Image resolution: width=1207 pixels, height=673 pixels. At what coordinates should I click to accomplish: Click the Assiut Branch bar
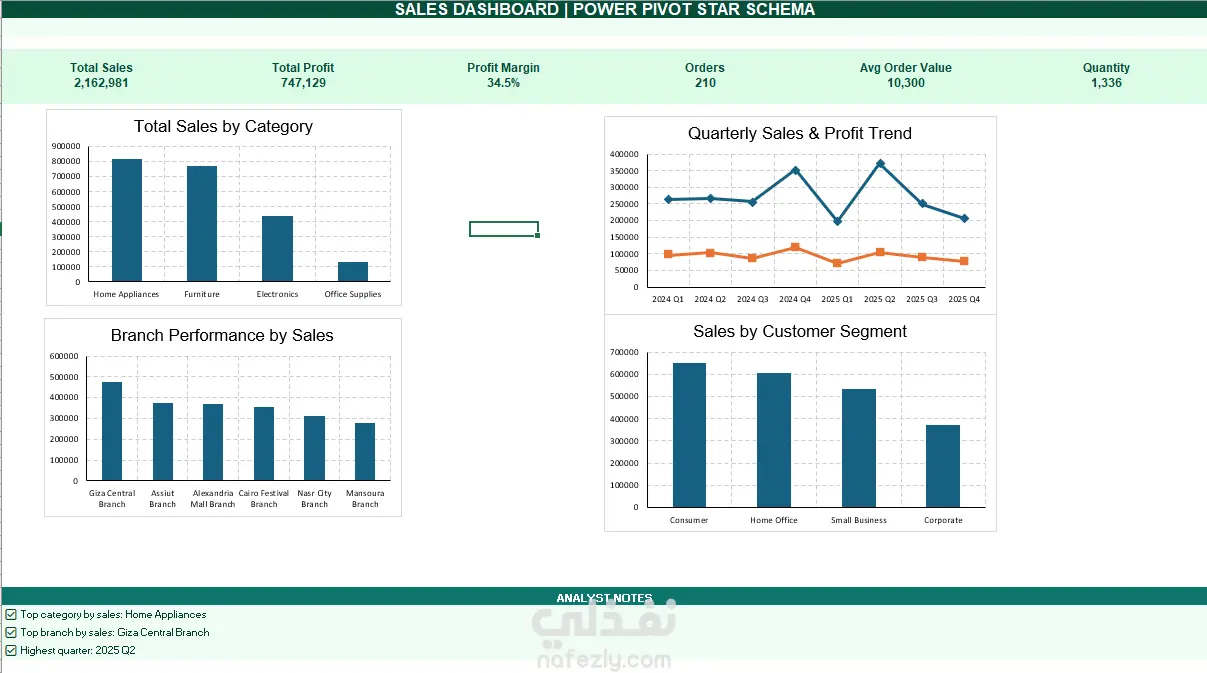coord(163,441)
